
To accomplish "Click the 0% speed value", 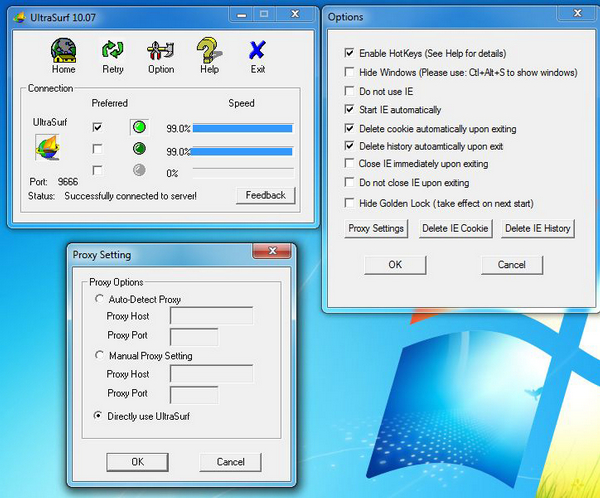I will click(172, 173).
